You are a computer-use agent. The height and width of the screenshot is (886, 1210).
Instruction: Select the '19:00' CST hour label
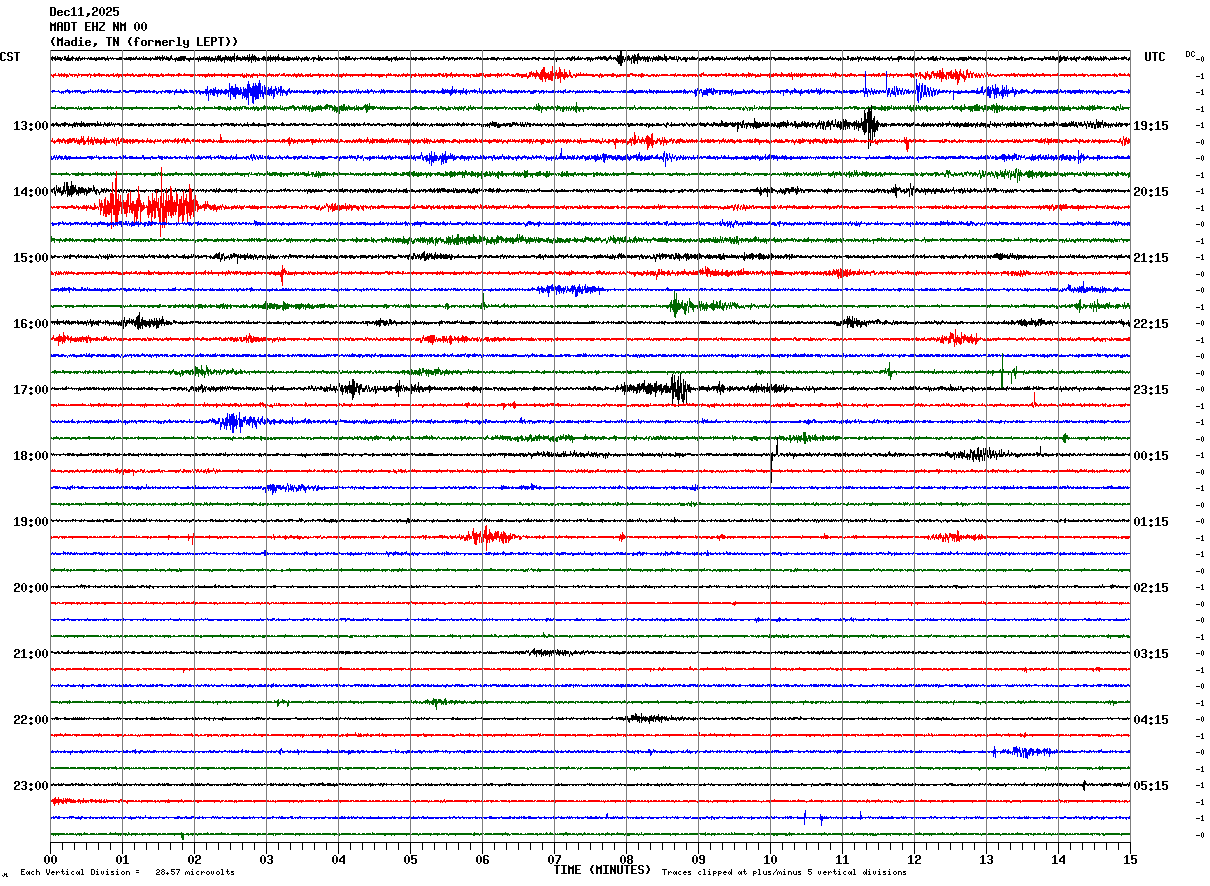coord(31,522)
